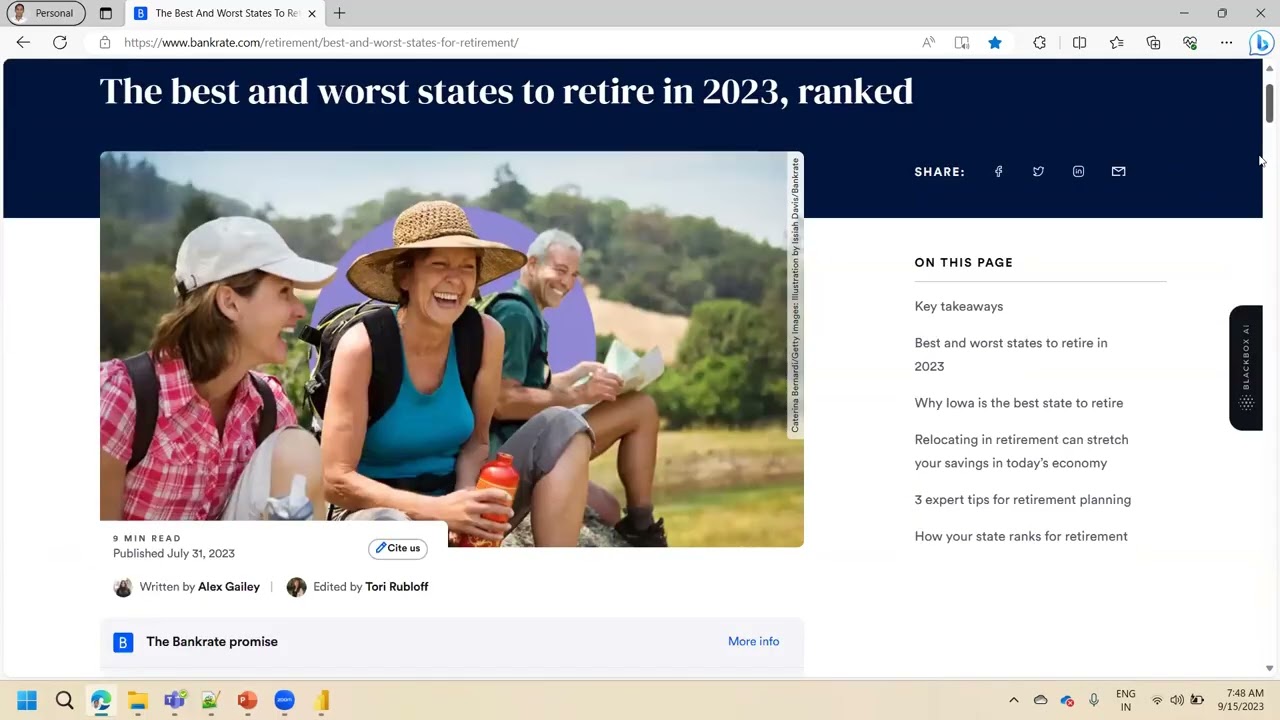
Task: Go back to the previous page
Action: pos(23,42)
